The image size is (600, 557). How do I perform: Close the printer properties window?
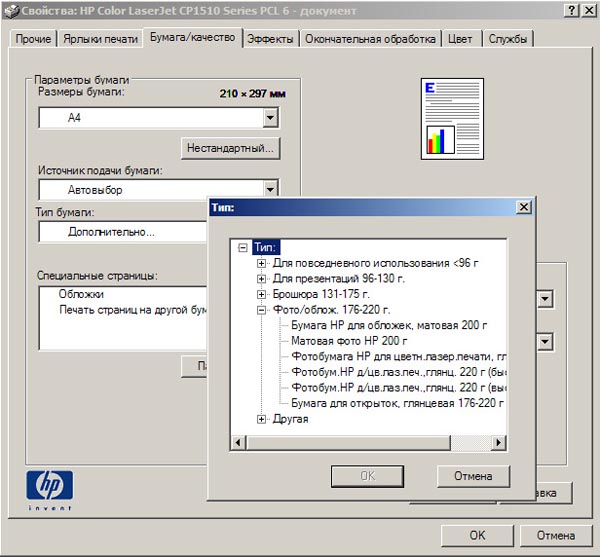(589, 10)
